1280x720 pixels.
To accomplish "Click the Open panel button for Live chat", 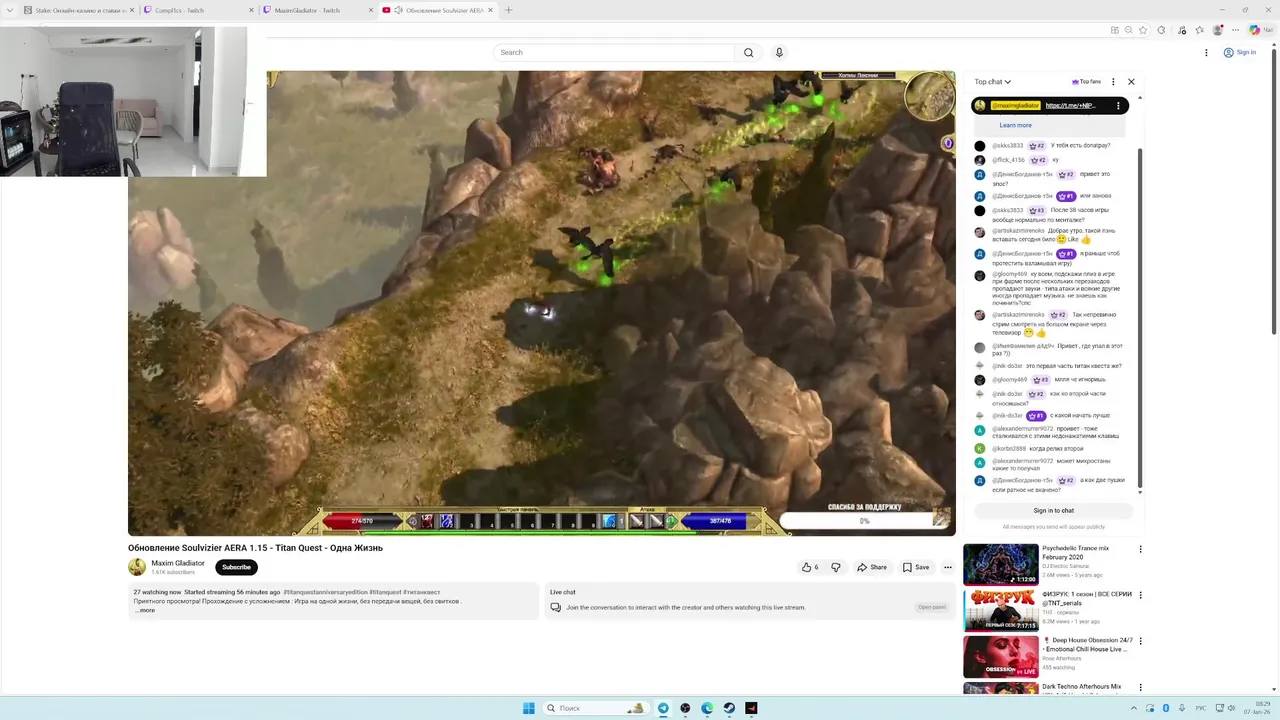I will click(x=932, y=607).
